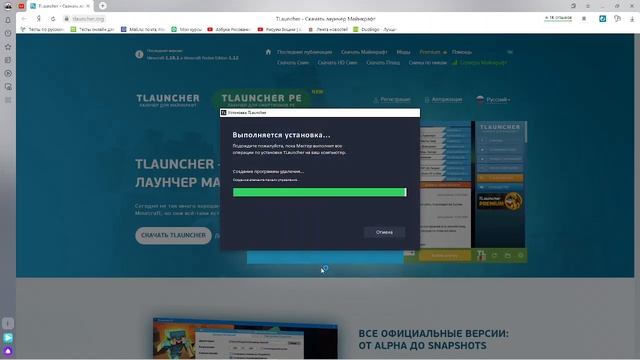Image resolution: width=640 pixels, height=360 pixels.
Task: Open the browser downloads arrow icon
Action: click(632, 19)
